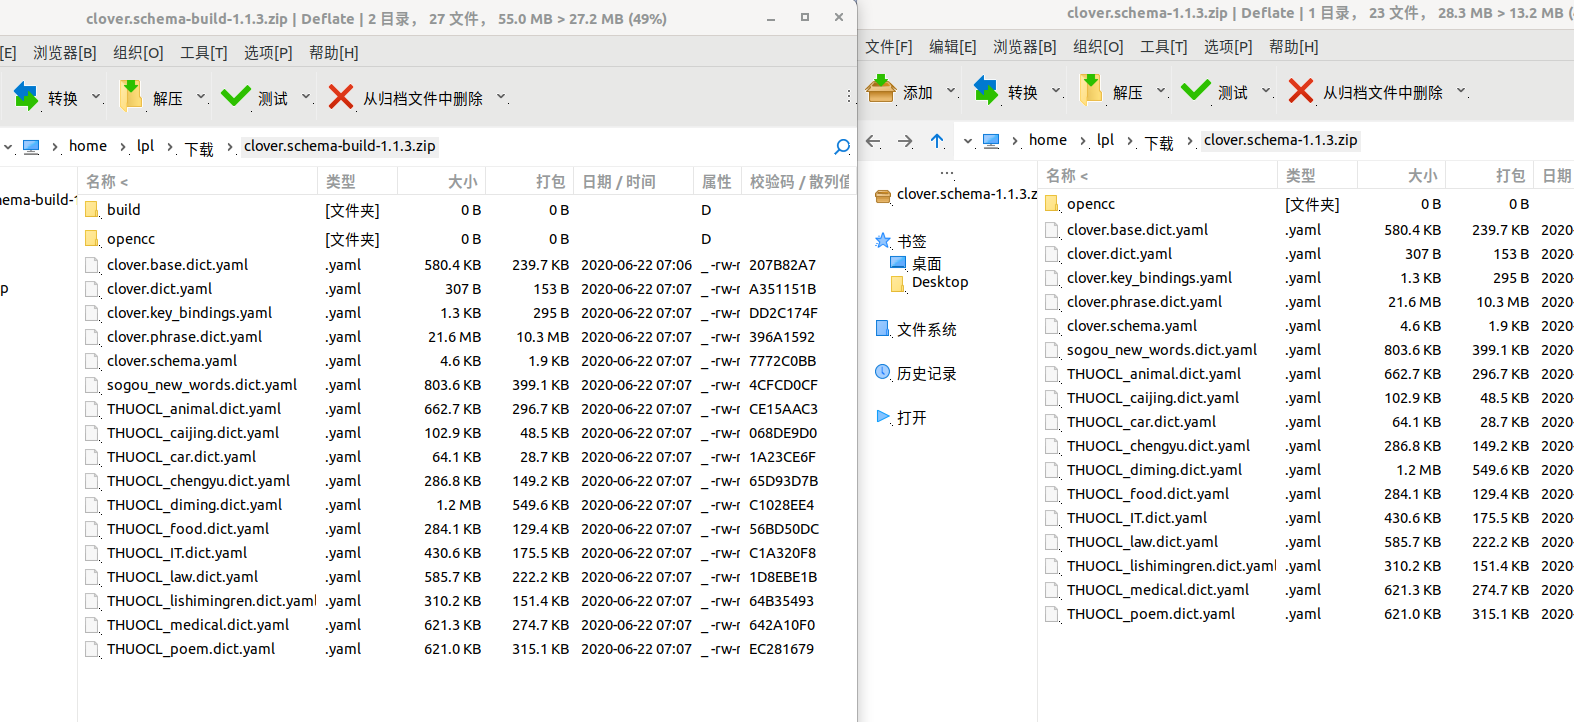Click the Convert icon in left window toolbar
Viewport: 1574px width, 722px height.
(25, 97)
